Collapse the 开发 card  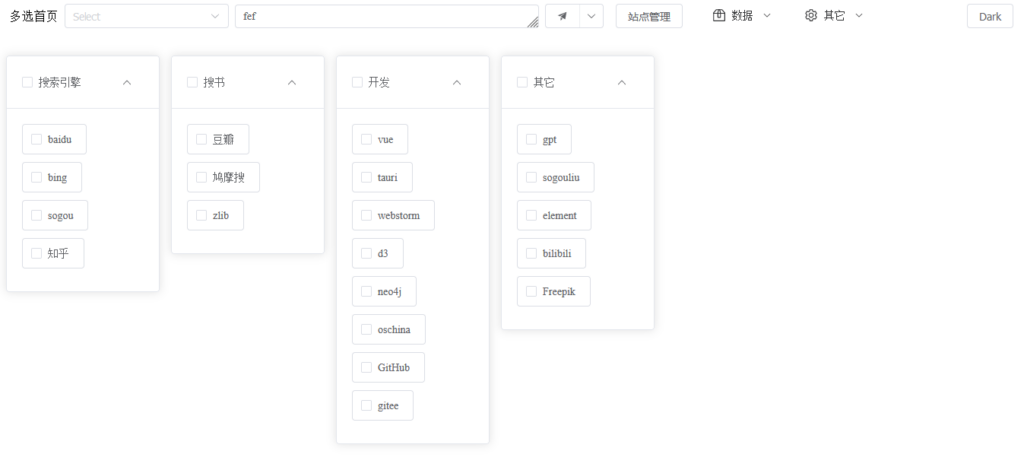click(457, 82)
